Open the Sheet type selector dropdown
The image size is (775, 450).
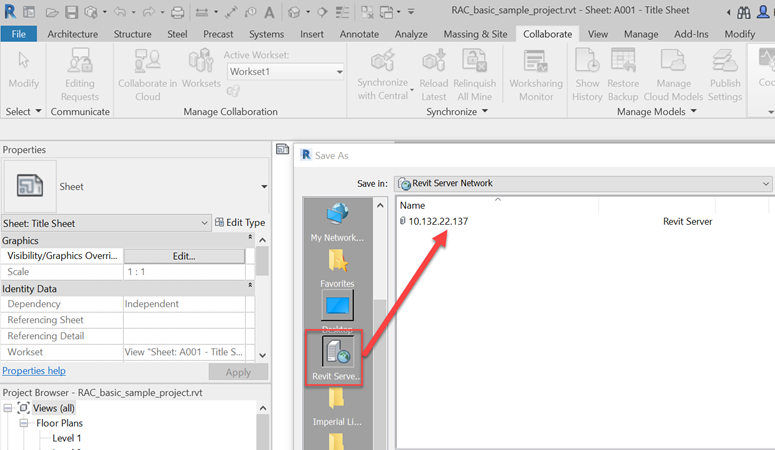pos(264,186)
